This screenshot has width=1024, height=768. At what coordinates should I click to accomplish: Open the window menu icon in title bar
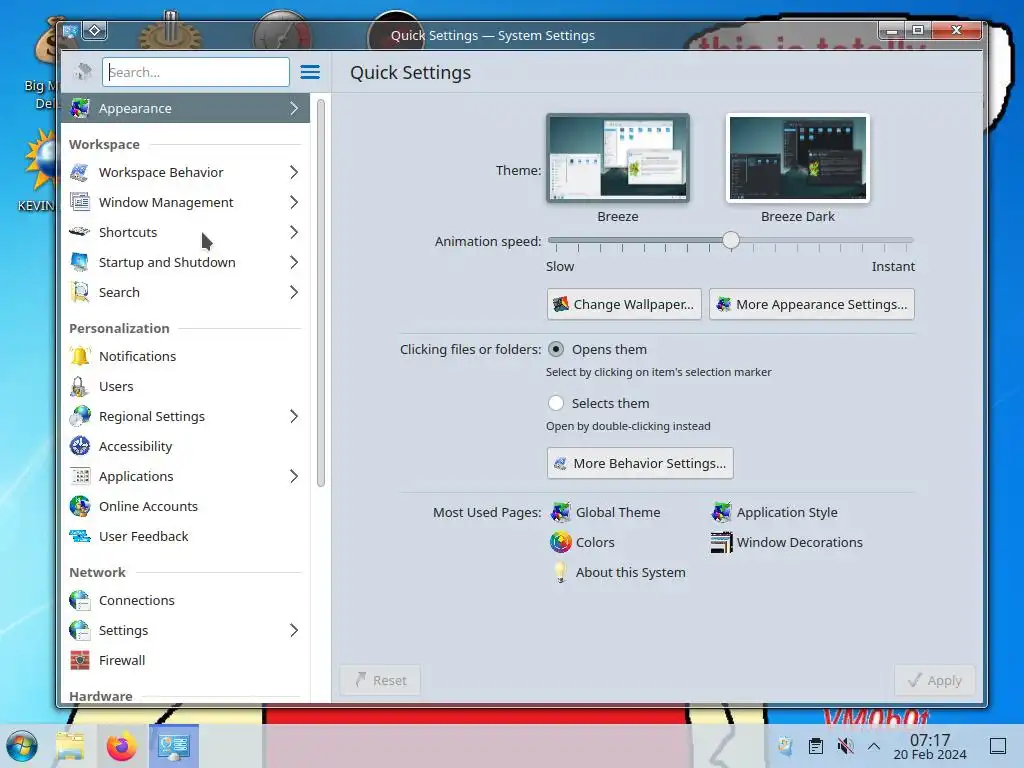coord(71,31)
